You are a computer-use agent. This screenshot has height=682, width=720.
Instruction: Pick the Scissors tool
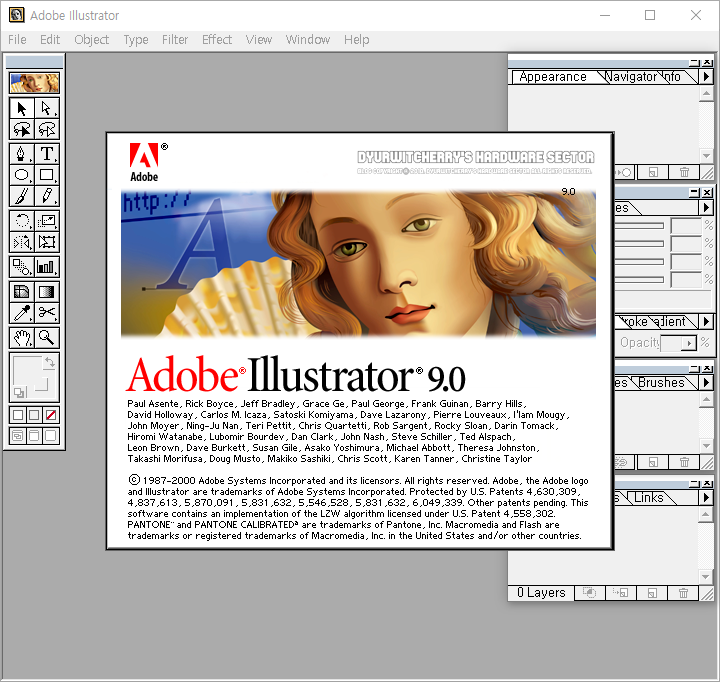[46, 313]
